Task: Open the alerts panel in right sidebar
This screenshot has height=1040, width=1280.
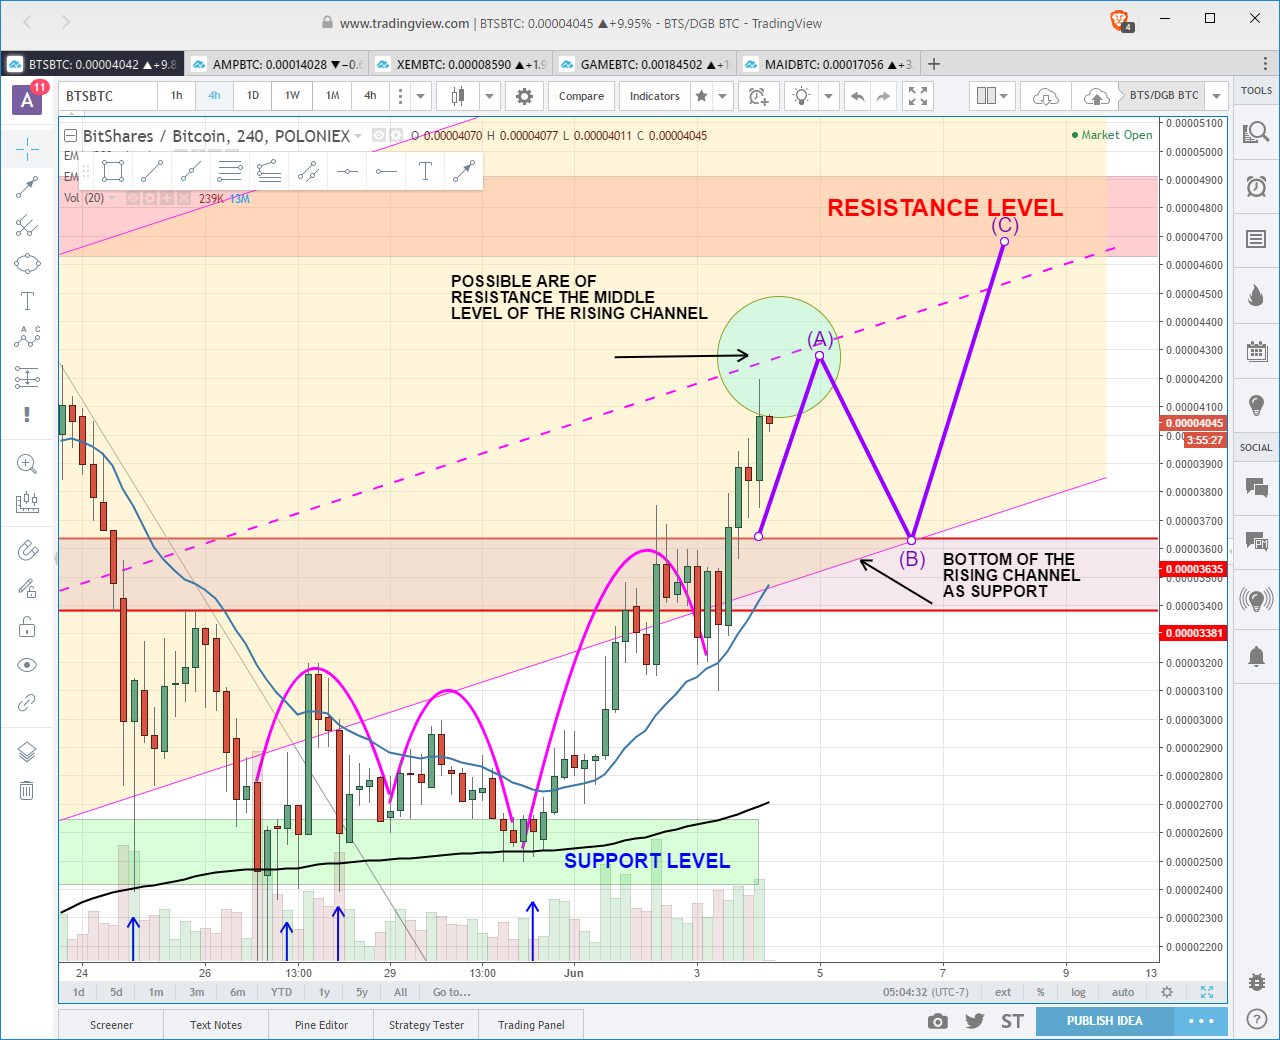Action: tap(1256, 186)
